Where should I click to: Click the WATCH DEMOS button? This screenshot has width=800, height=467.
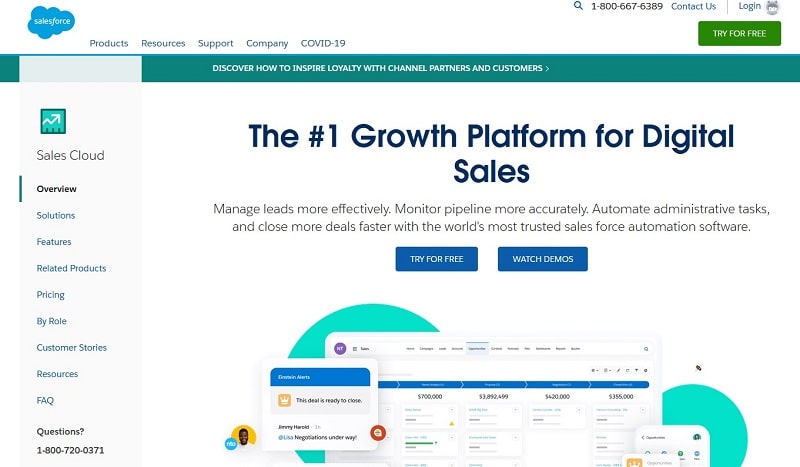coord(543,259)
